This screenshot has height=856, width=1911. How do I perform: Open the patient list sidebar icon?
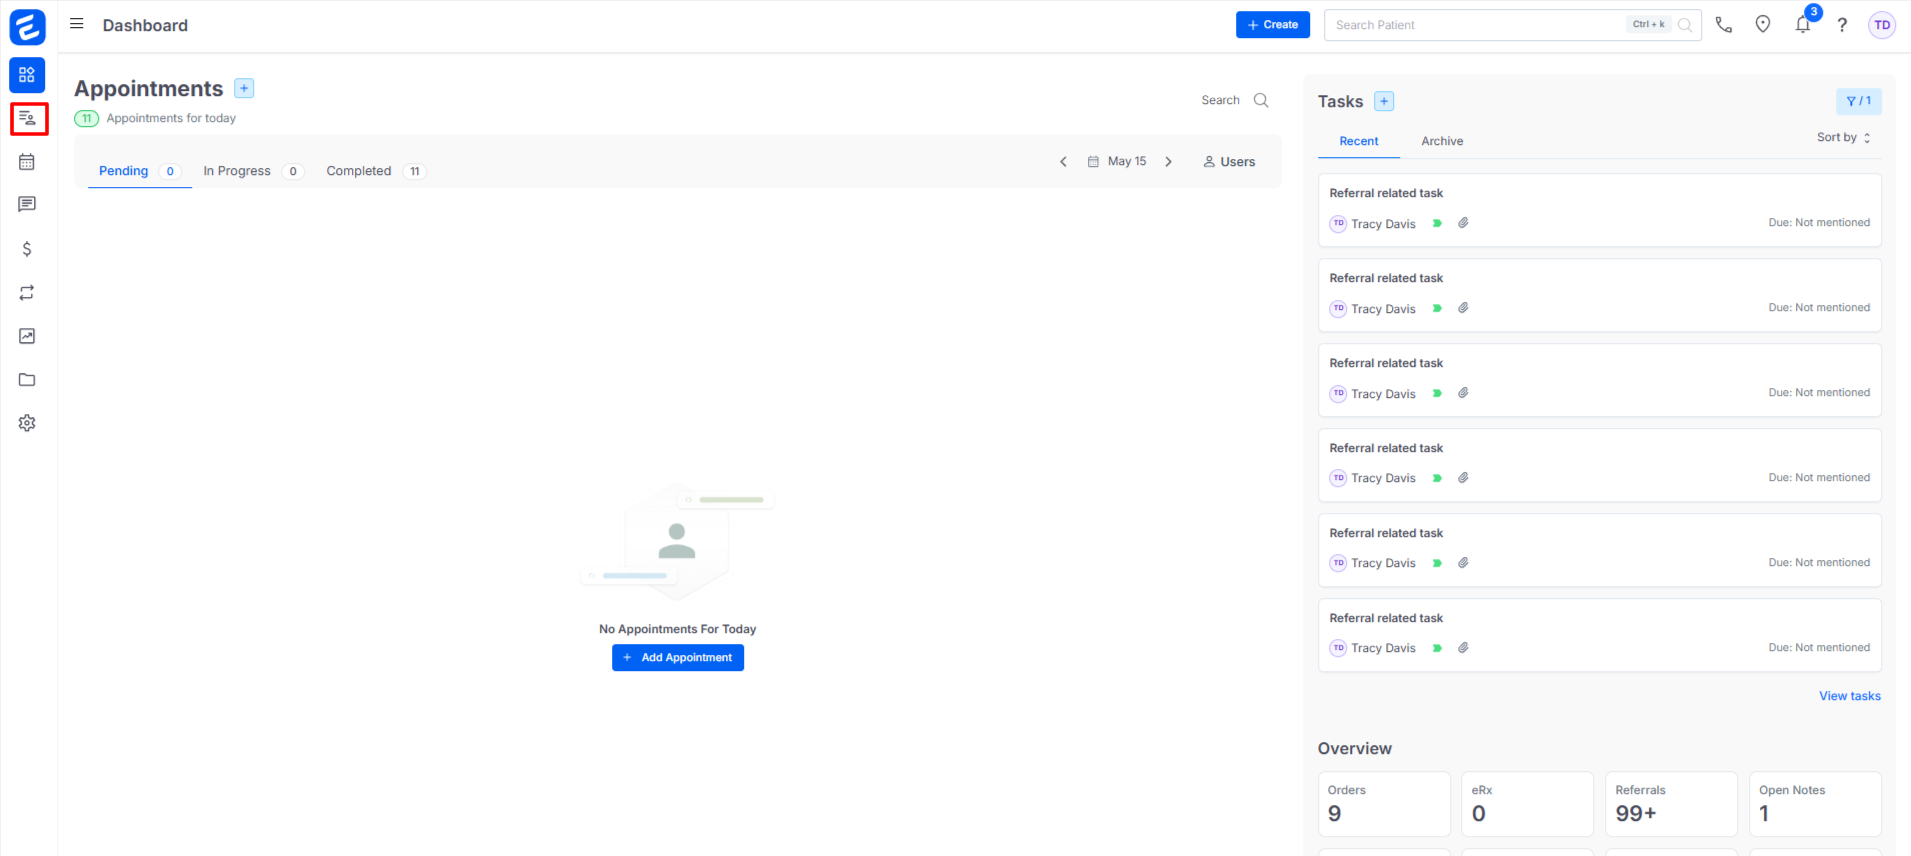(28, 119)
